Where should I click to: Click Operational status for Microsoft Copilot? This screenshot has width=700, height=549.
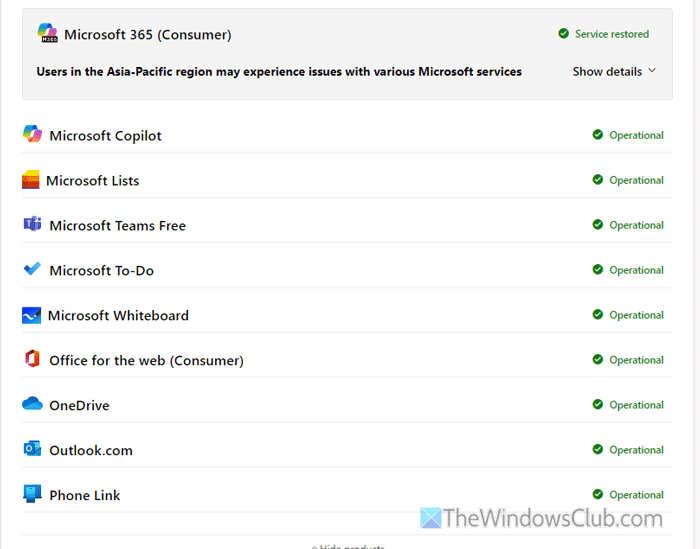pyautogui.click(x=637, y=135)
